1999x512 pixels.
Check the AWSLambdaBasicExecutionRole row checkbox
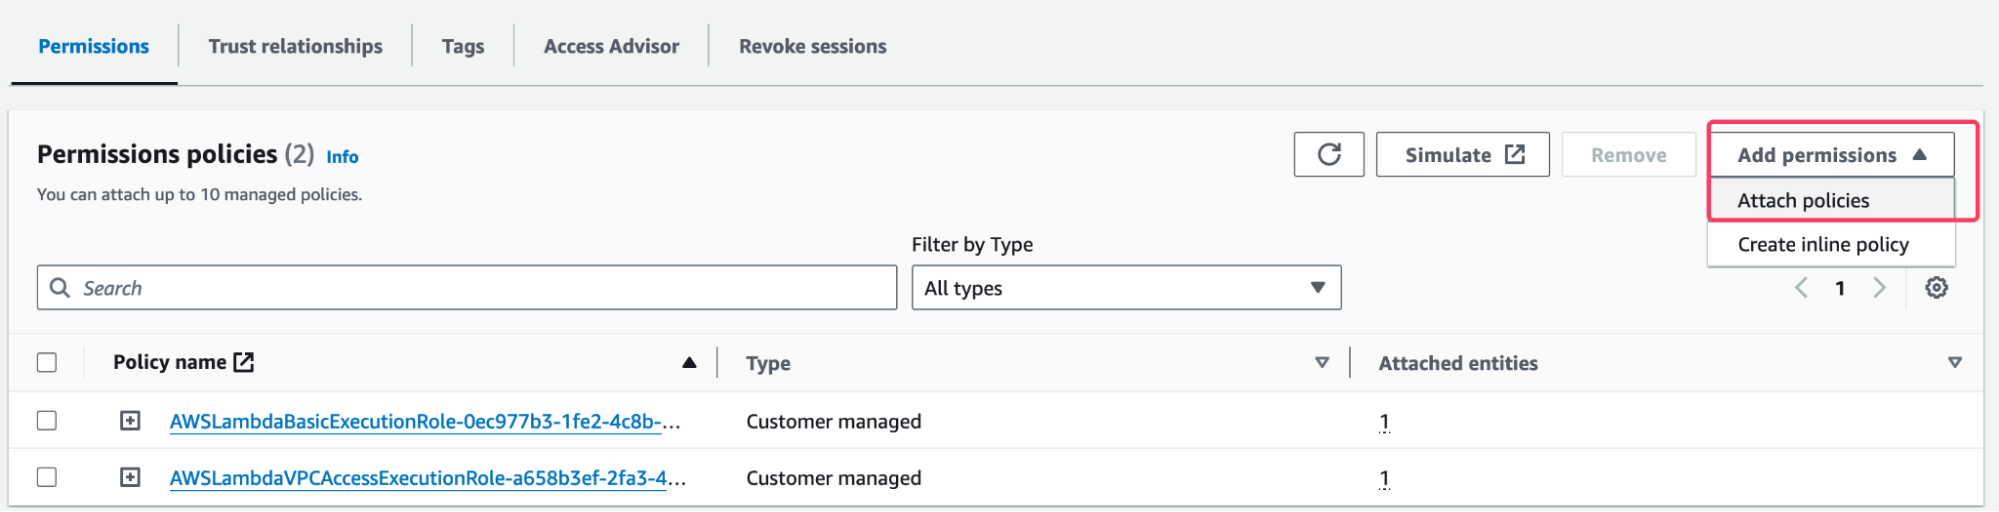tap(47, 420)
